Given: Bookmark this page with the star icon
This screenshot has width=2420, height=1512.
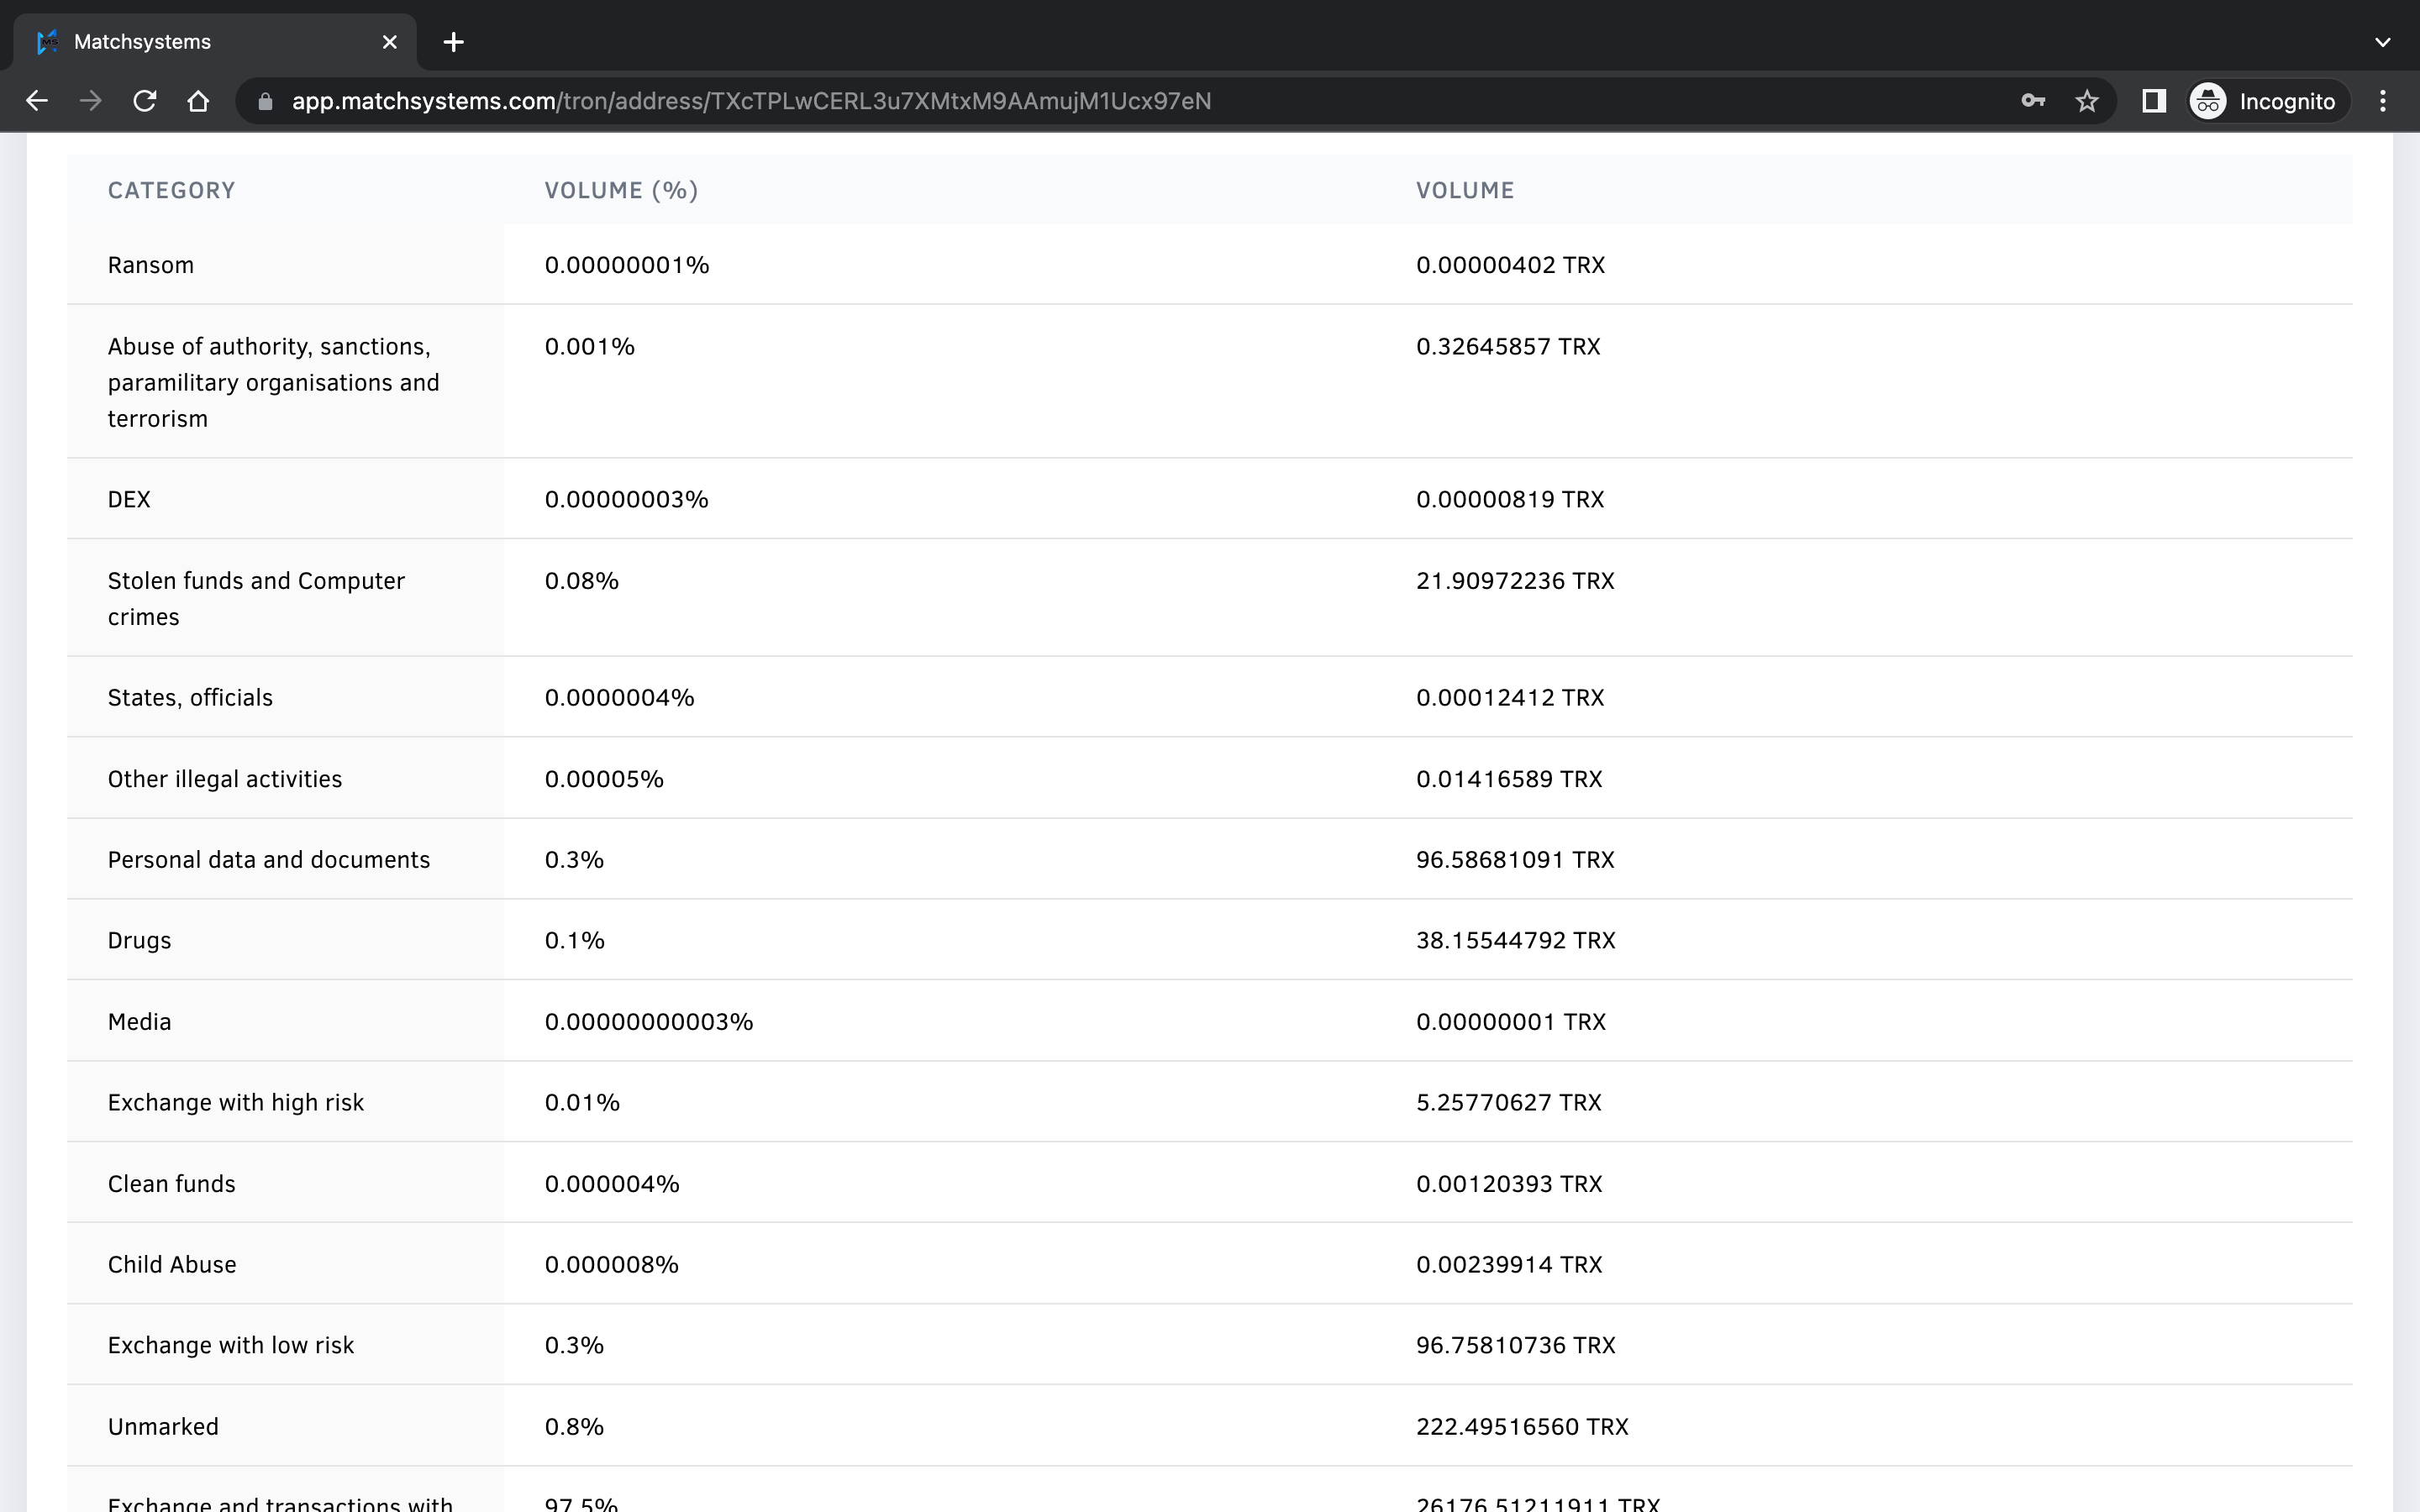Looking at the screenshot, I should 2087,100.
